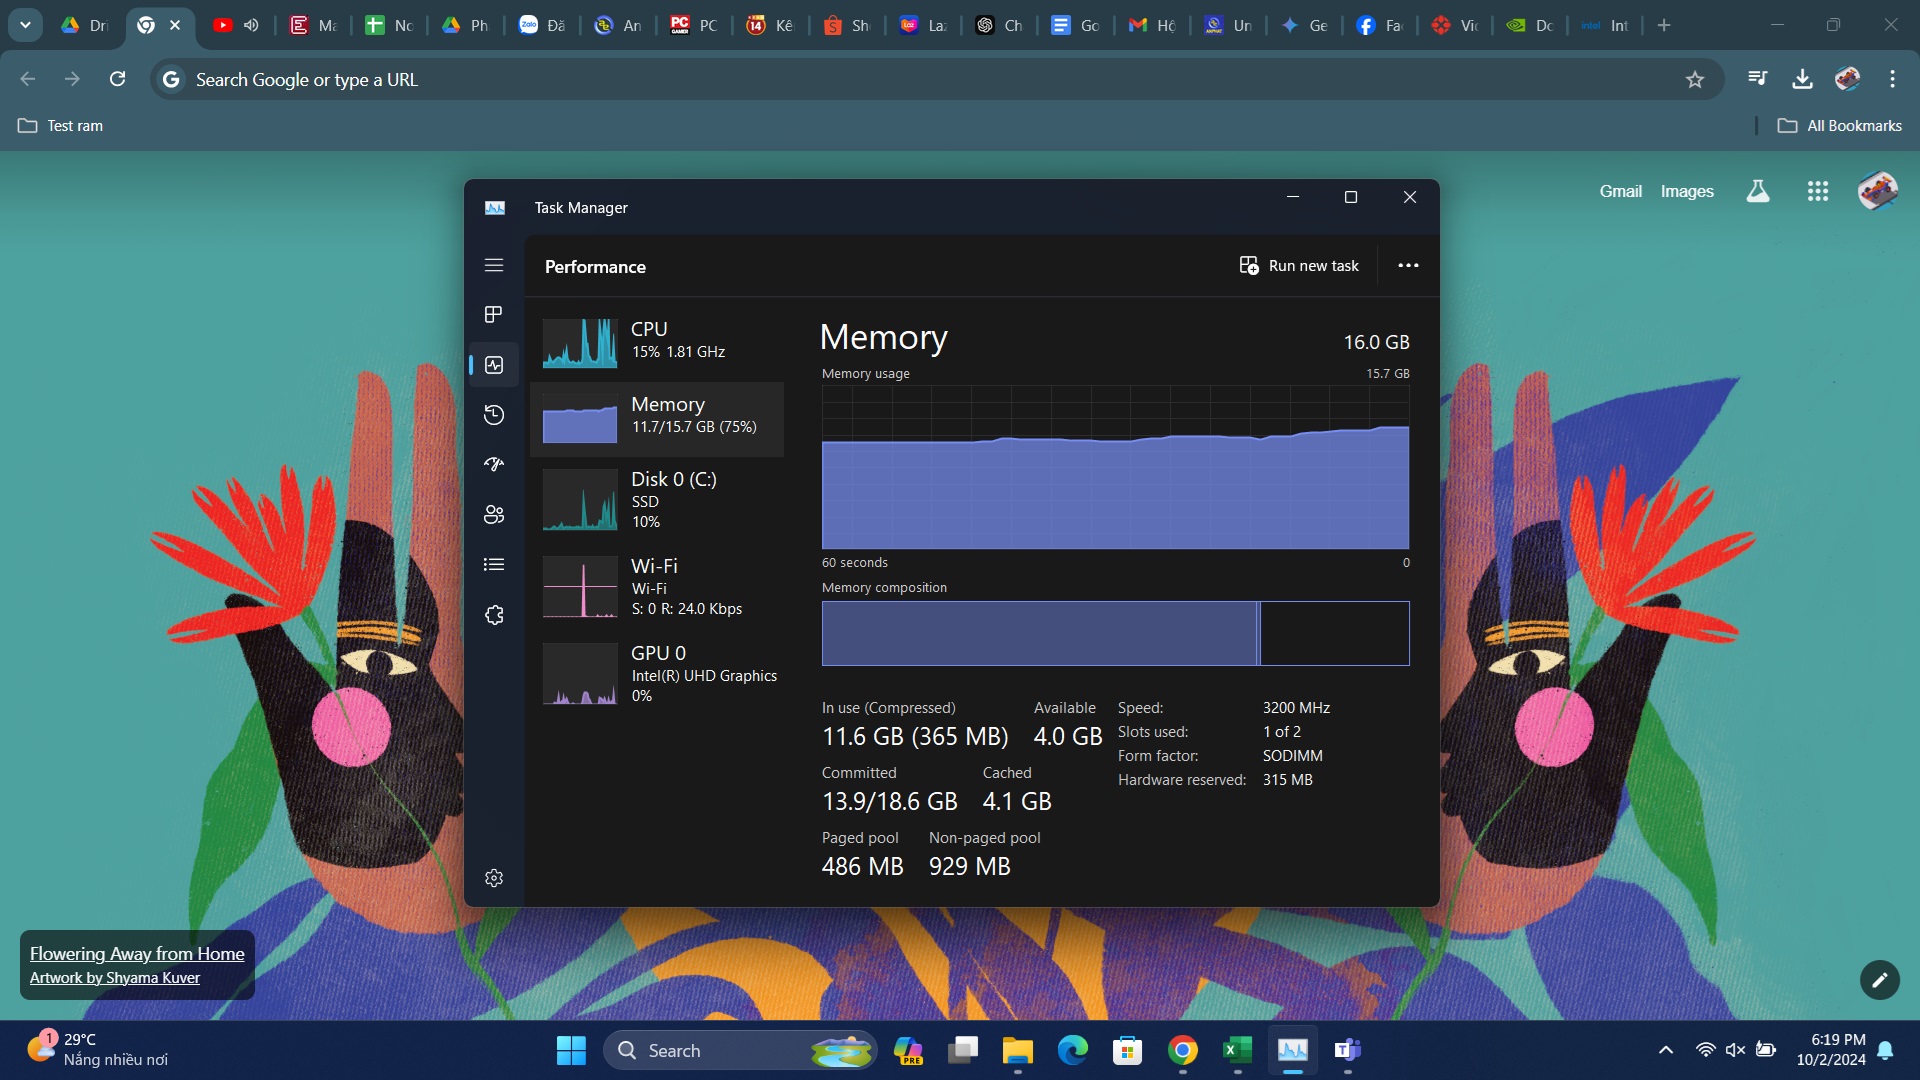Switch to the Shopee tab

(x=847, y=25)
